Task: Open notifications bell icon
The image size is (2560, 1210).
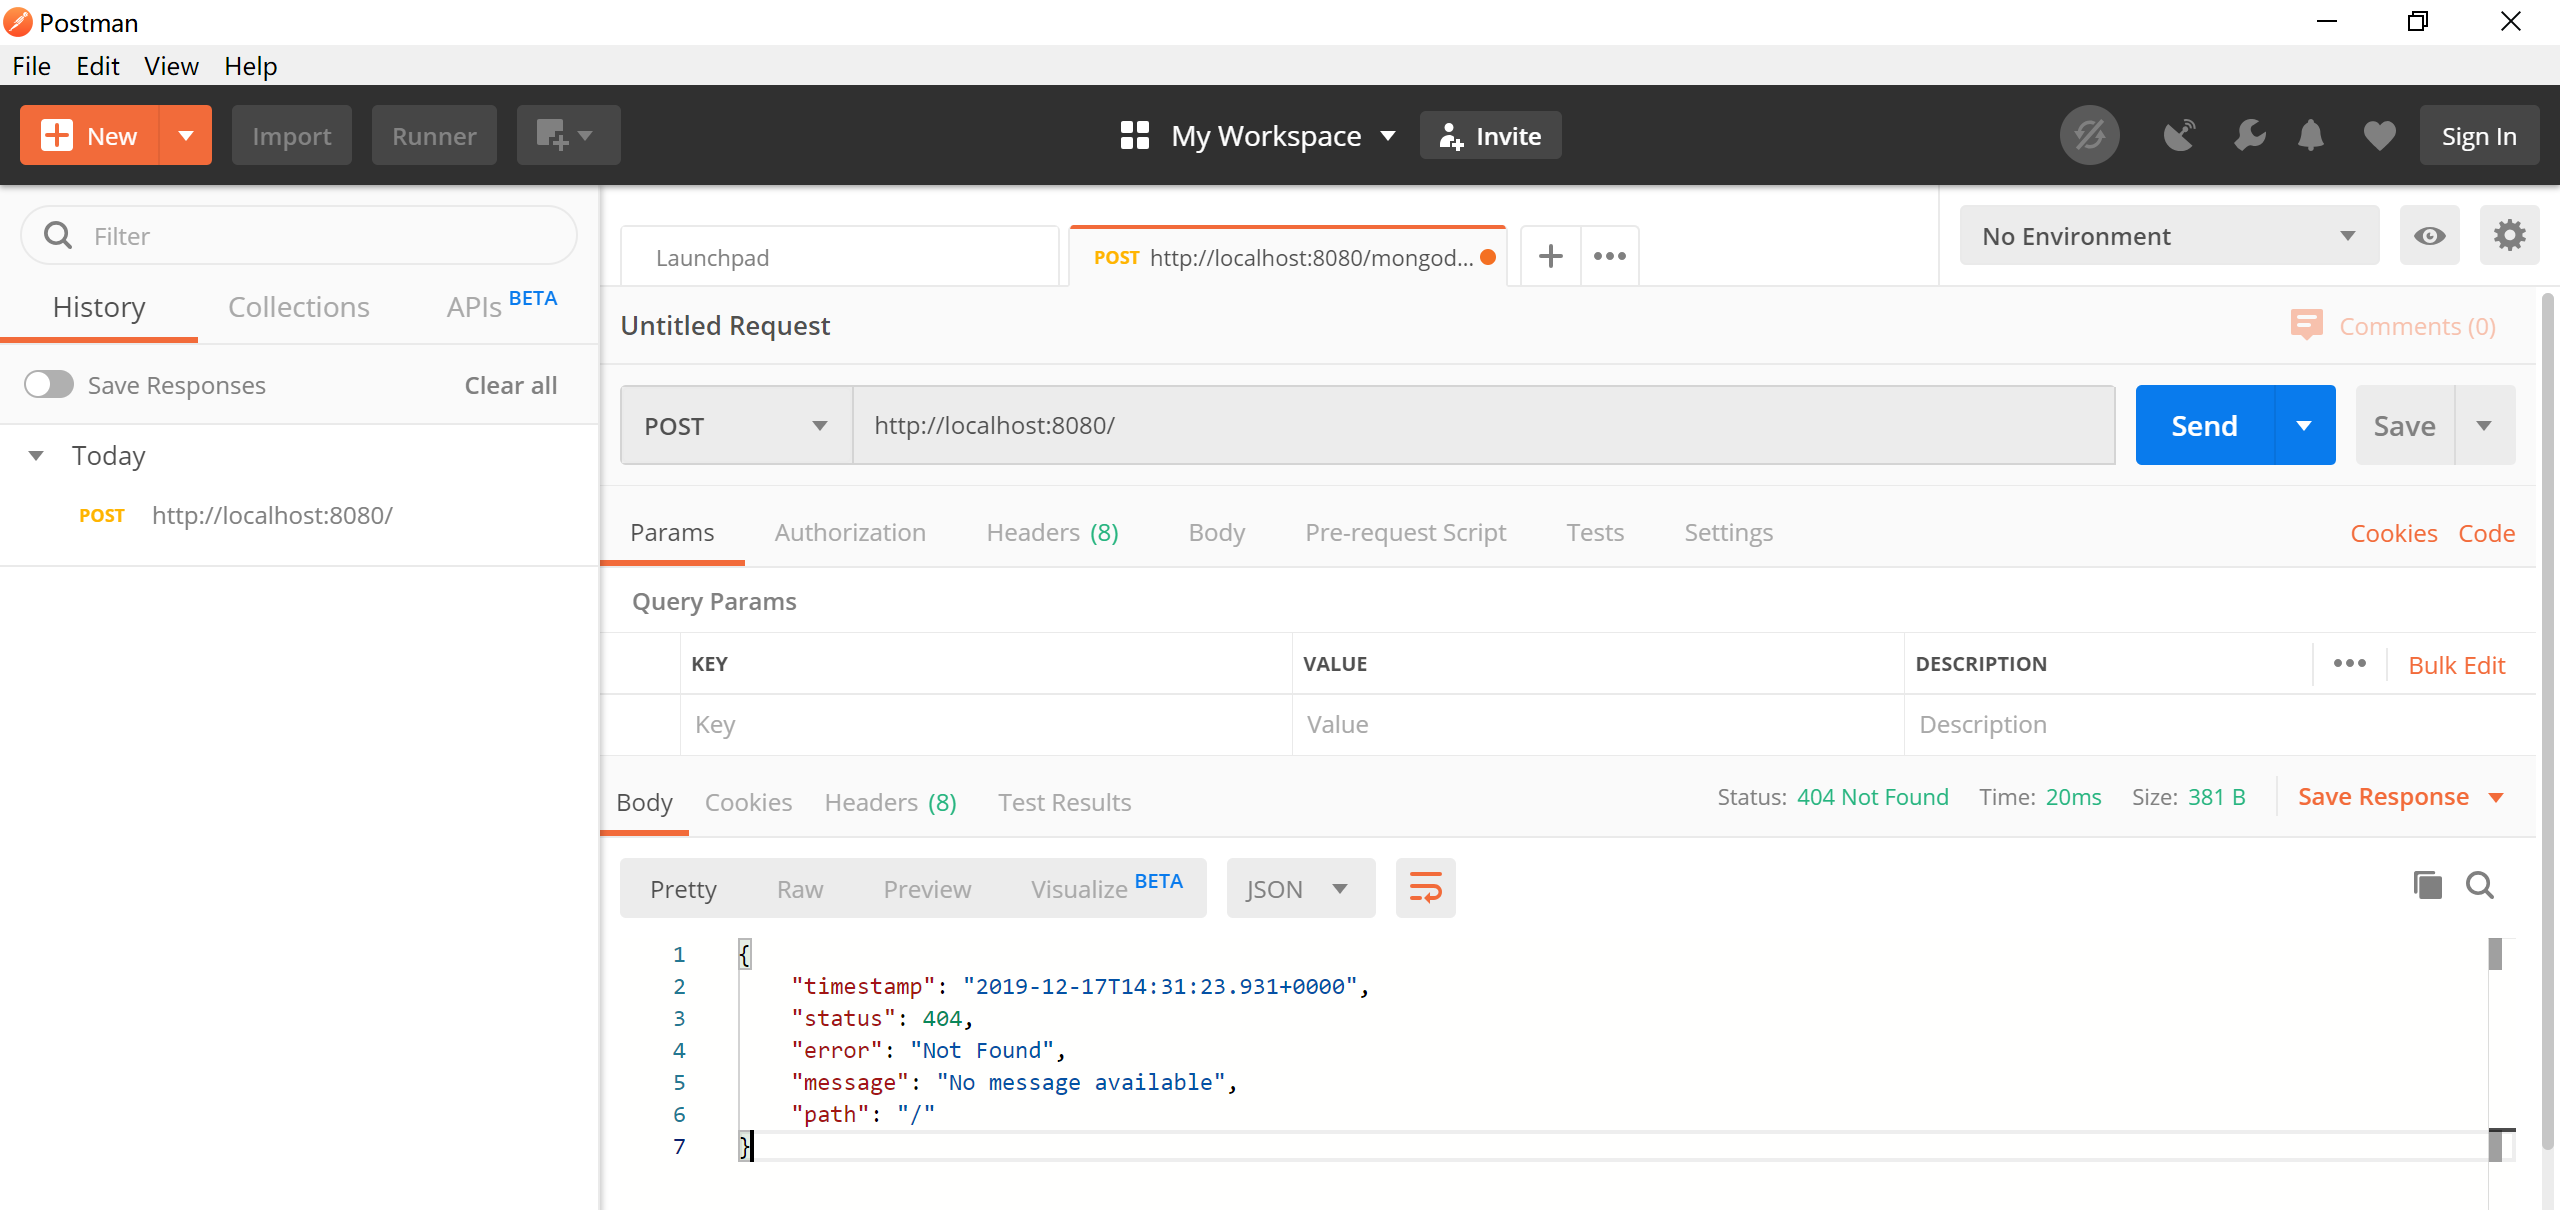Action: click(2310, 135)
